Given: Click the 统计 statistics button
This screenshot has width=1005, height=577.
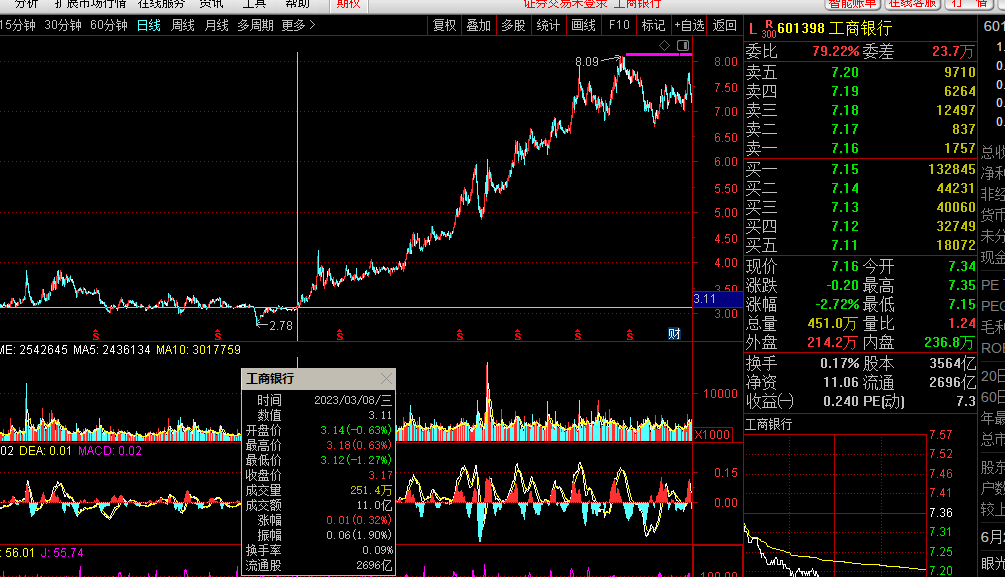Looking at the screenshot, I should pos(548,25).
